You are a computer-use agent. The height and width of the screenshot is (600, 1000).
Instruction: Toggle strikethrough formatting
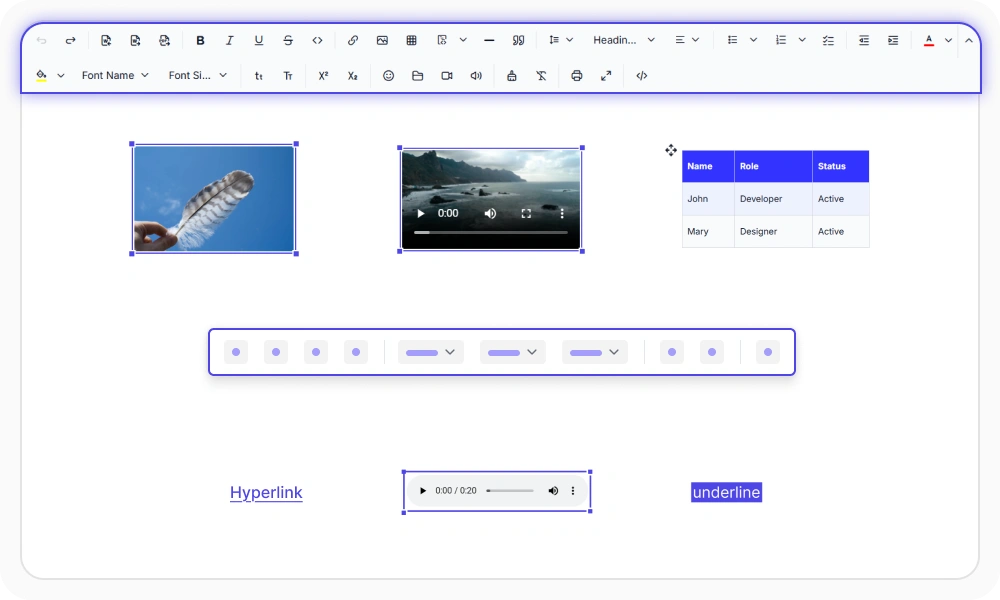[288, 40]
